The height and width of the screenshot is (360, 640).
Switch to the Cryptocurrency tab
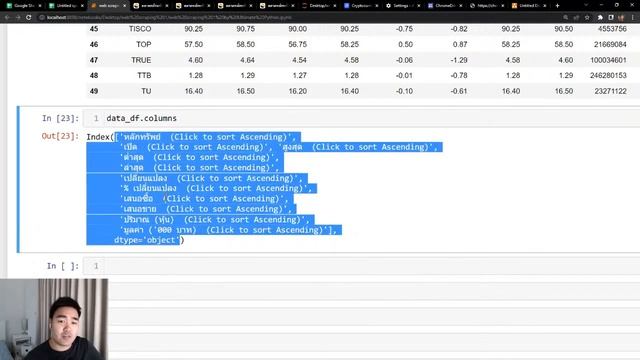361,6
